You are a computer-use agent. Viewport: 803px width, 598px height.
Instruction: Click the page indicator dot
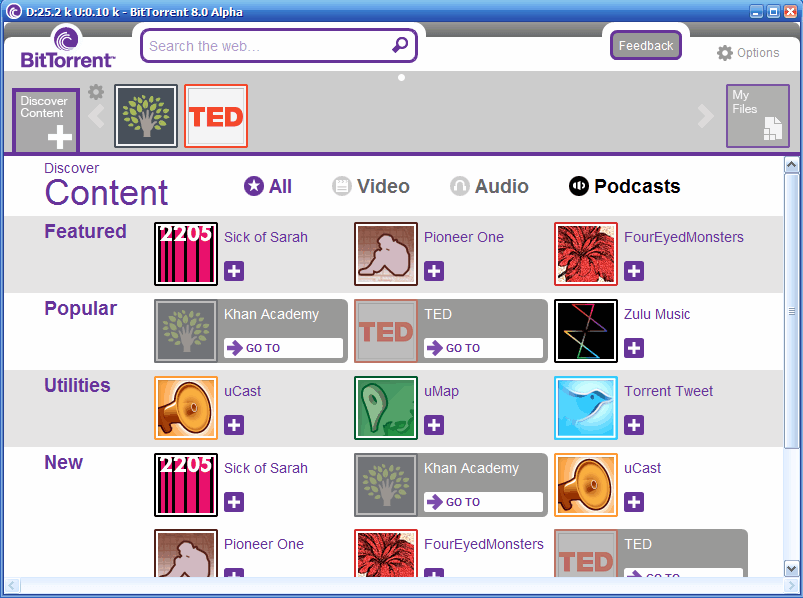(402, 77)
